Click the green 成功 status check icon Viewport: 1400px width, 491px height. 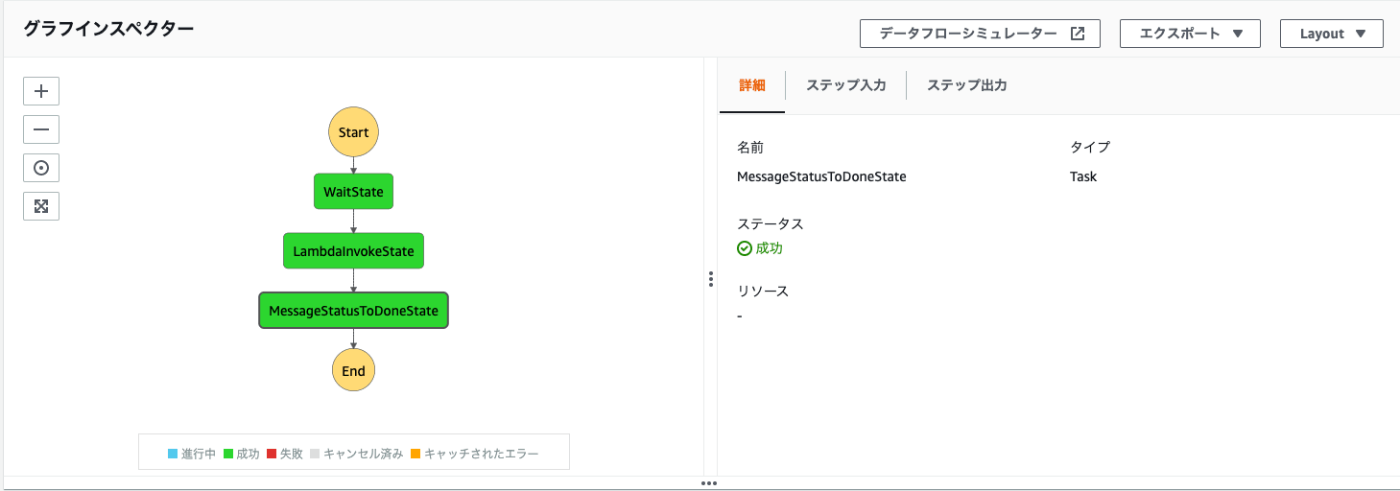point(744,249)
